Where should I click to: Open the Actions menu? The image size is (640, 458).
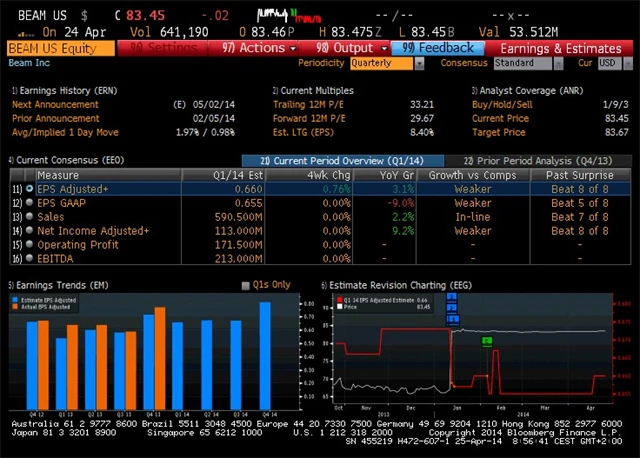(254, 47)
